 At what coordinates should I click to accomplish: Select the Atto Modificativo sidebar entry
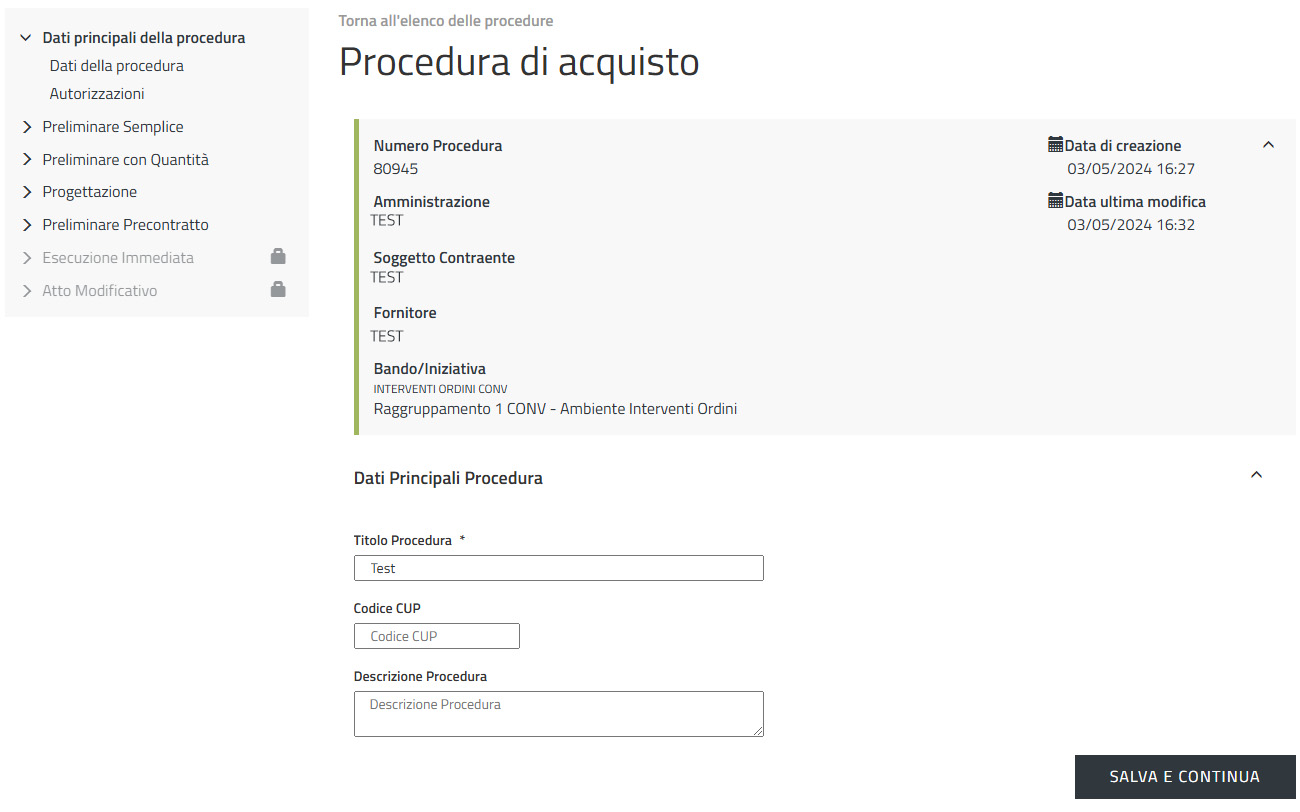(100, 291)
